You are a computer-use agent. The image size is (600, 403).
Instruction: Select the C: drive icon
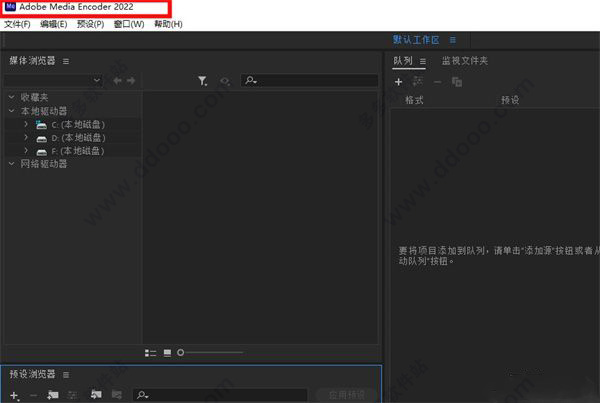pyautogui.click(x=41, y=125)
